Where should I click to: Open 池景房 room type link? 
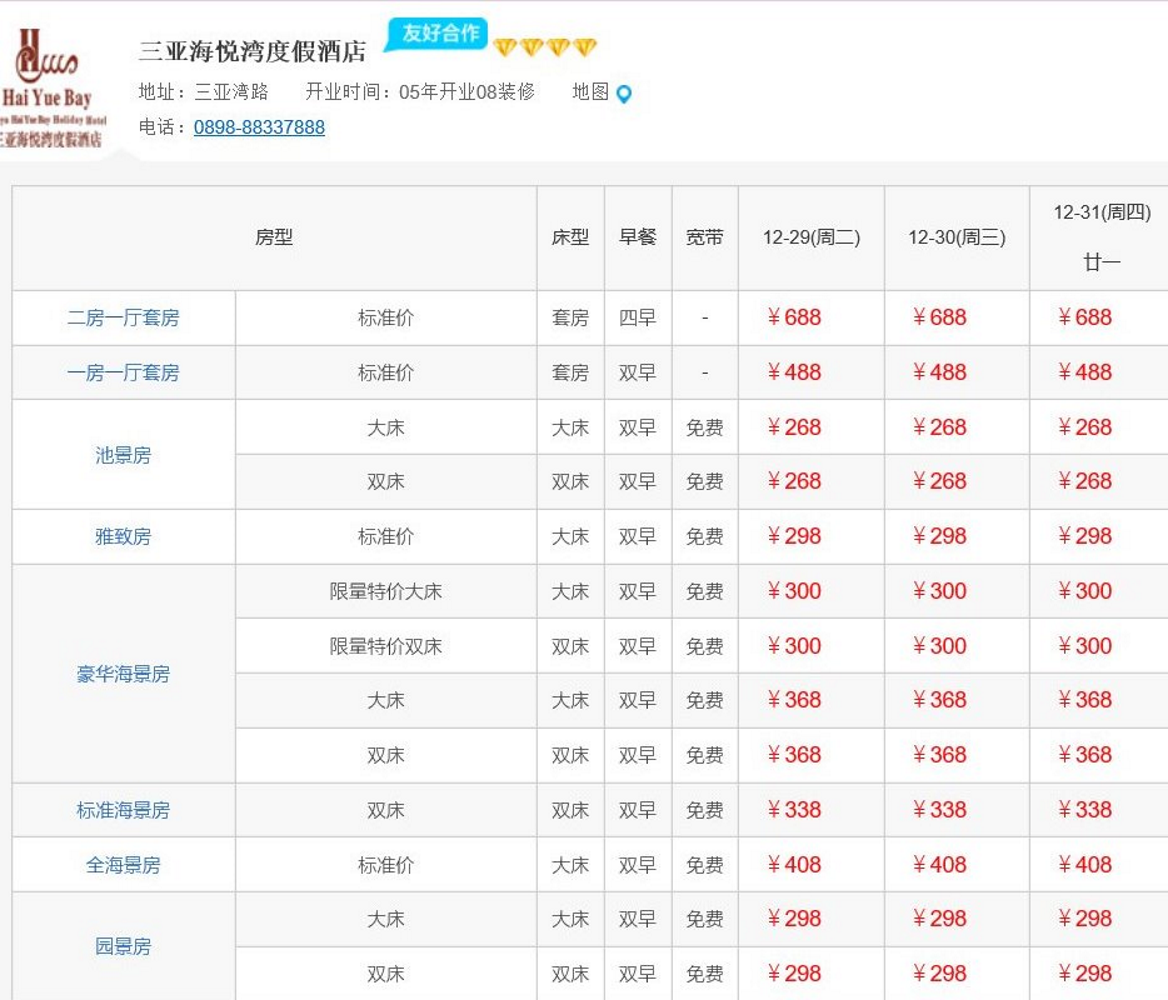[x=124, y=455]
